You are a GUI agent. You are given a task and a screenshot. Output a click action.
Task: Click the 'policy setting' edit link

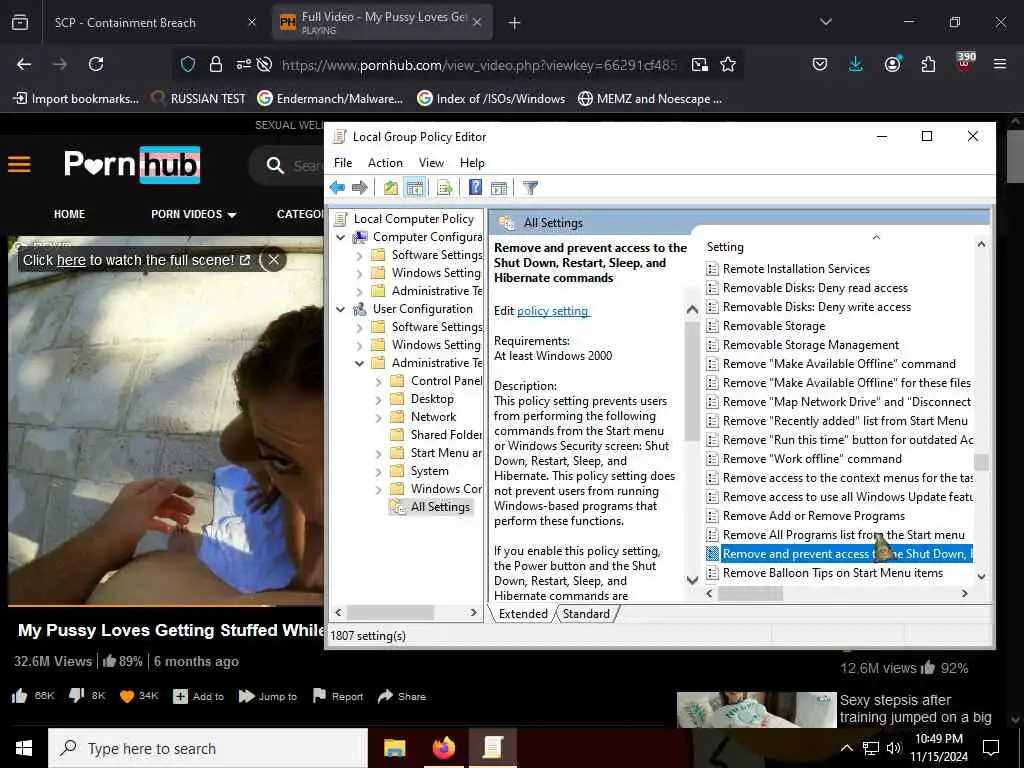pos(552,311)
